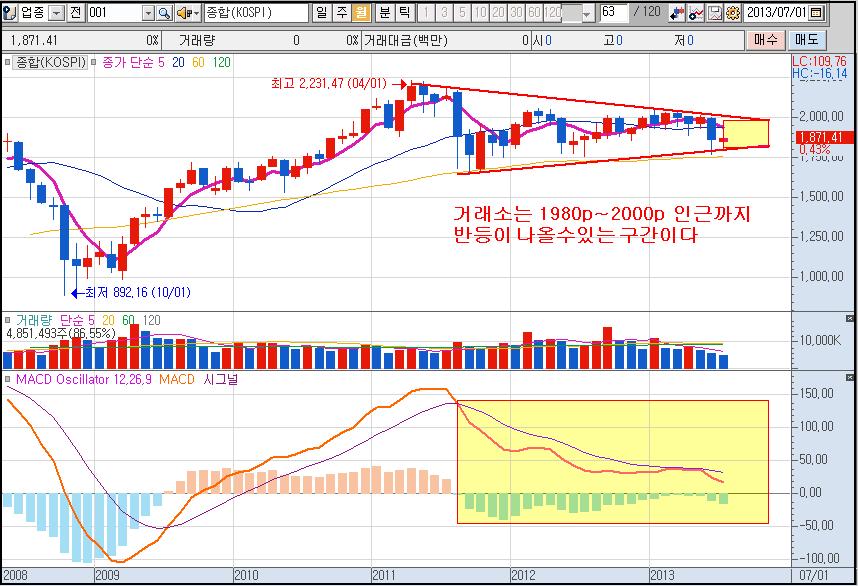Click the MACD Oscillator 12,26,9 label

[84, 379]
